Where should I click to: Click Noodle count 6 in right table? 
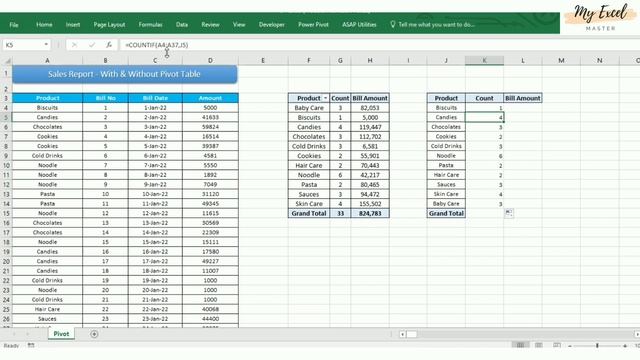tap(484, 156)
